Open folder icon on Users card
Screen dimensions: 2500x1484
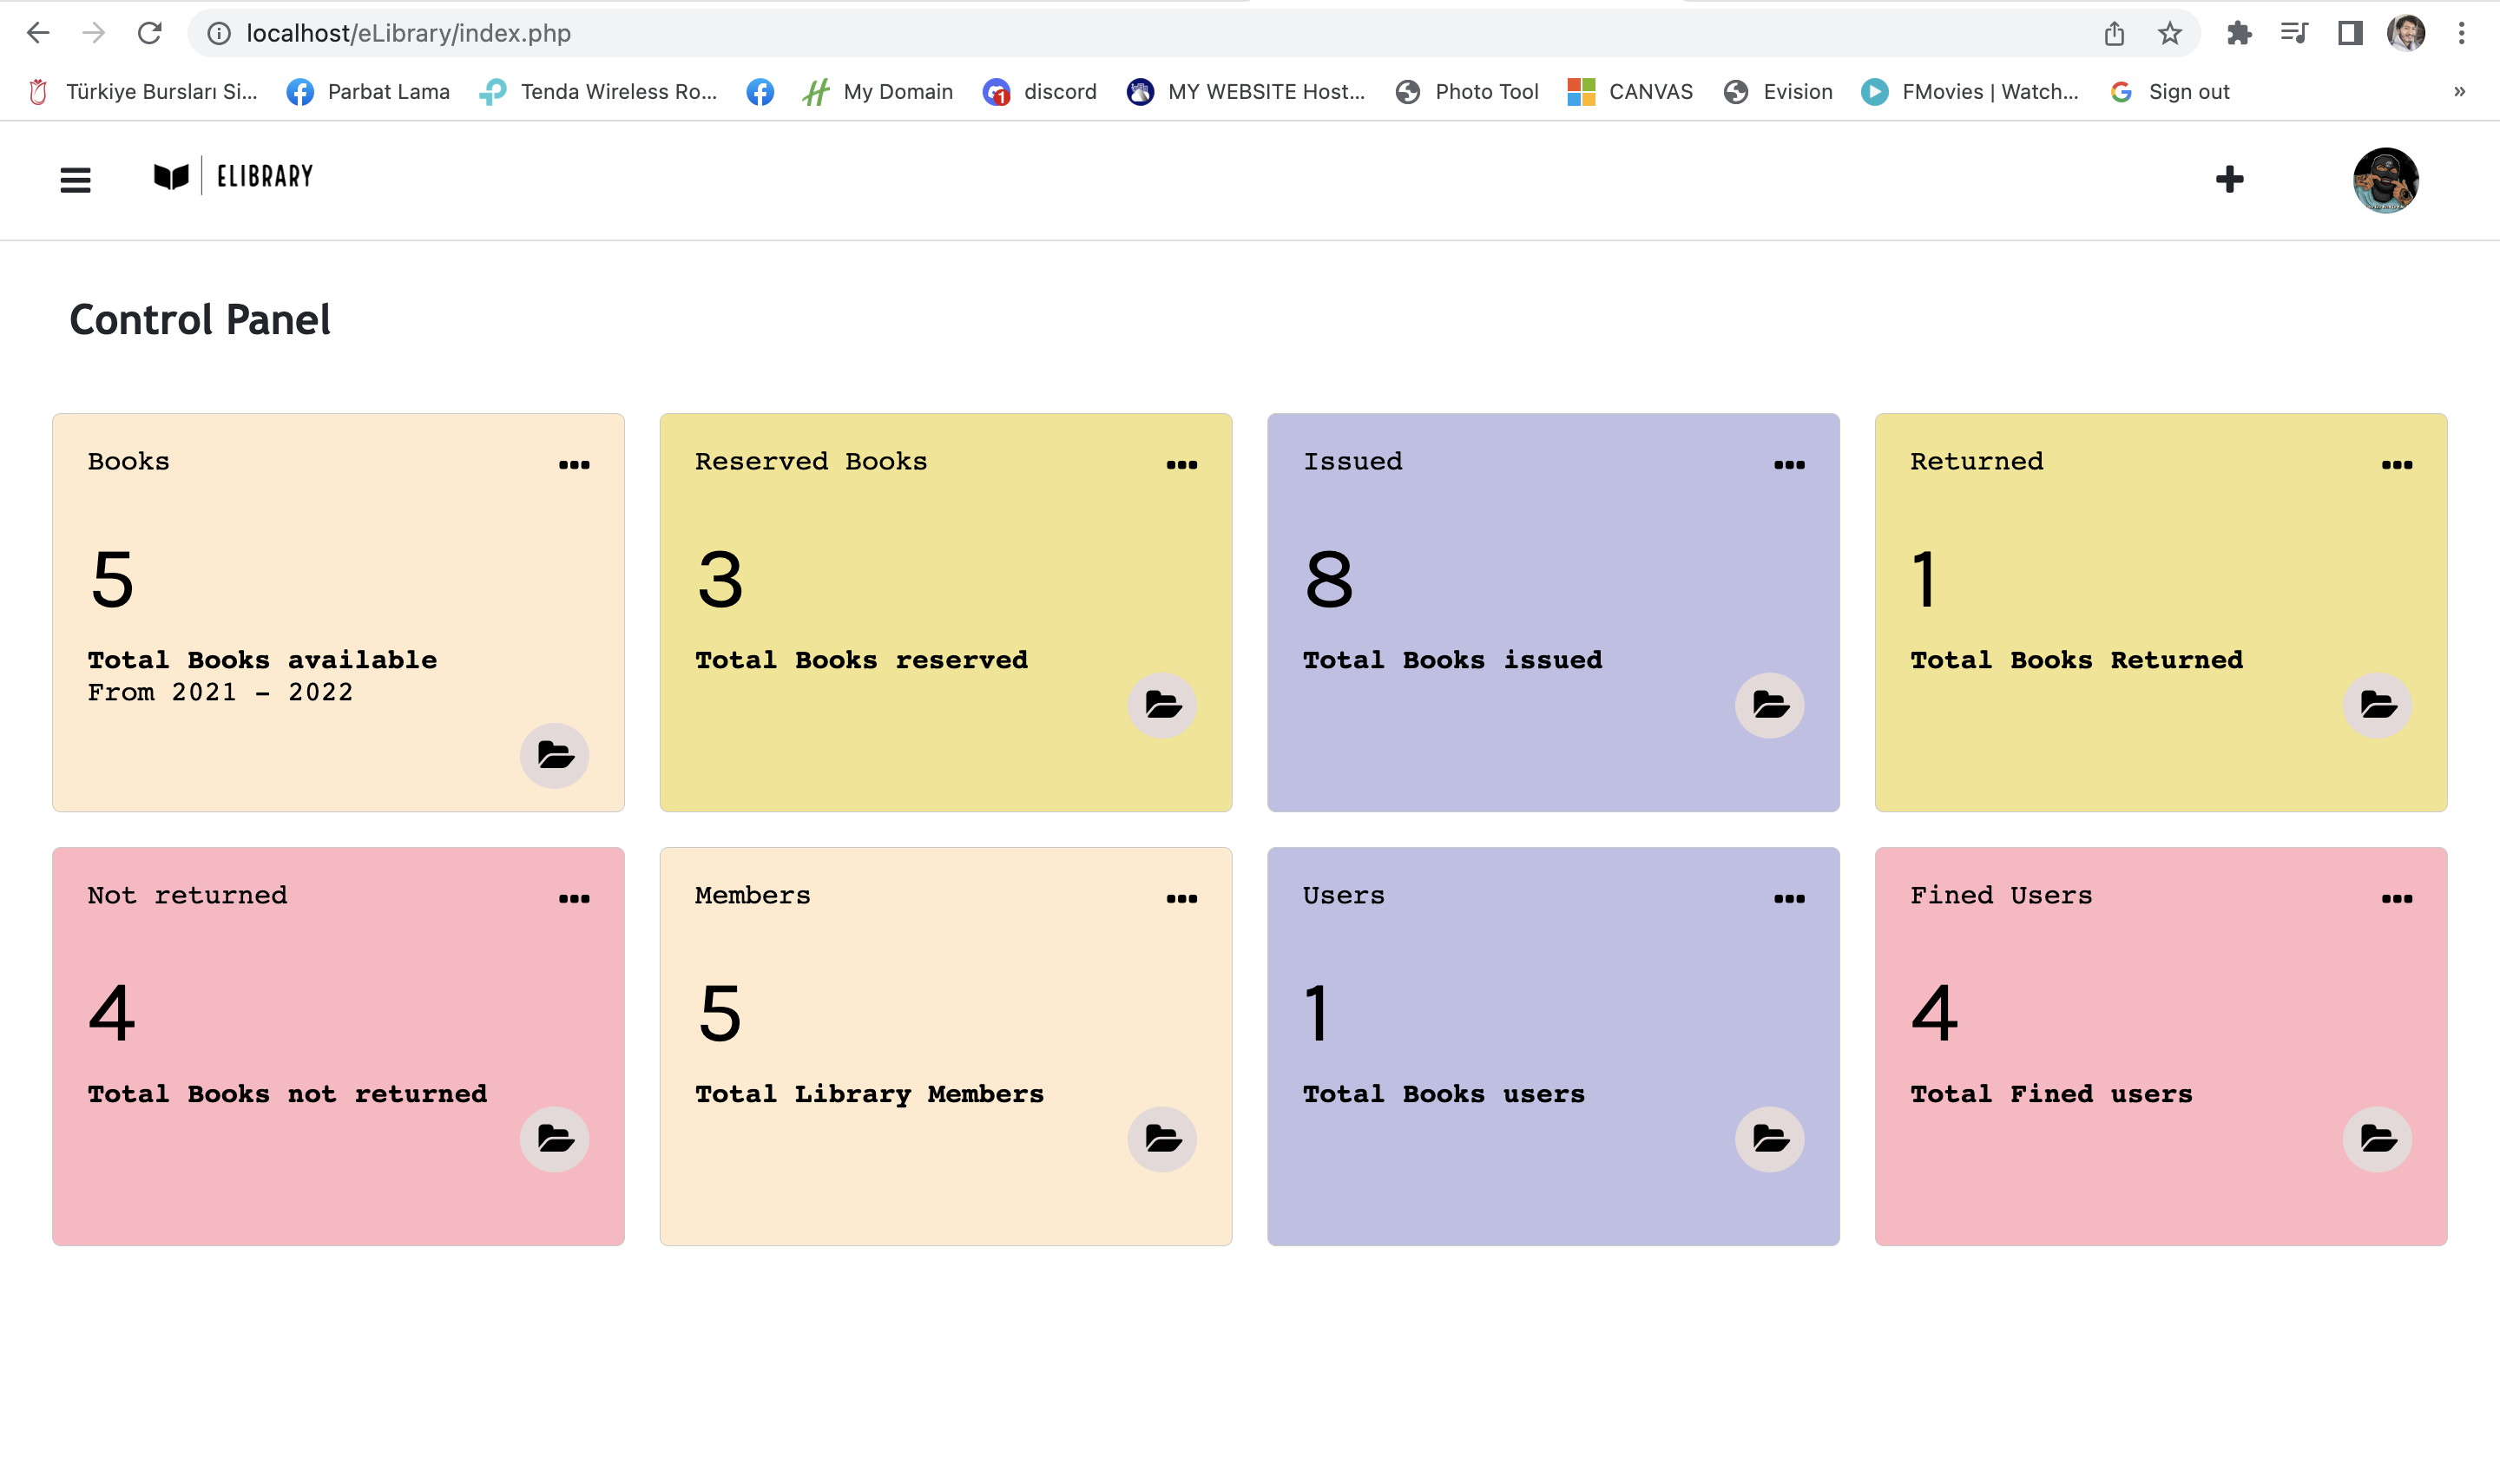click(1770, 1139)
